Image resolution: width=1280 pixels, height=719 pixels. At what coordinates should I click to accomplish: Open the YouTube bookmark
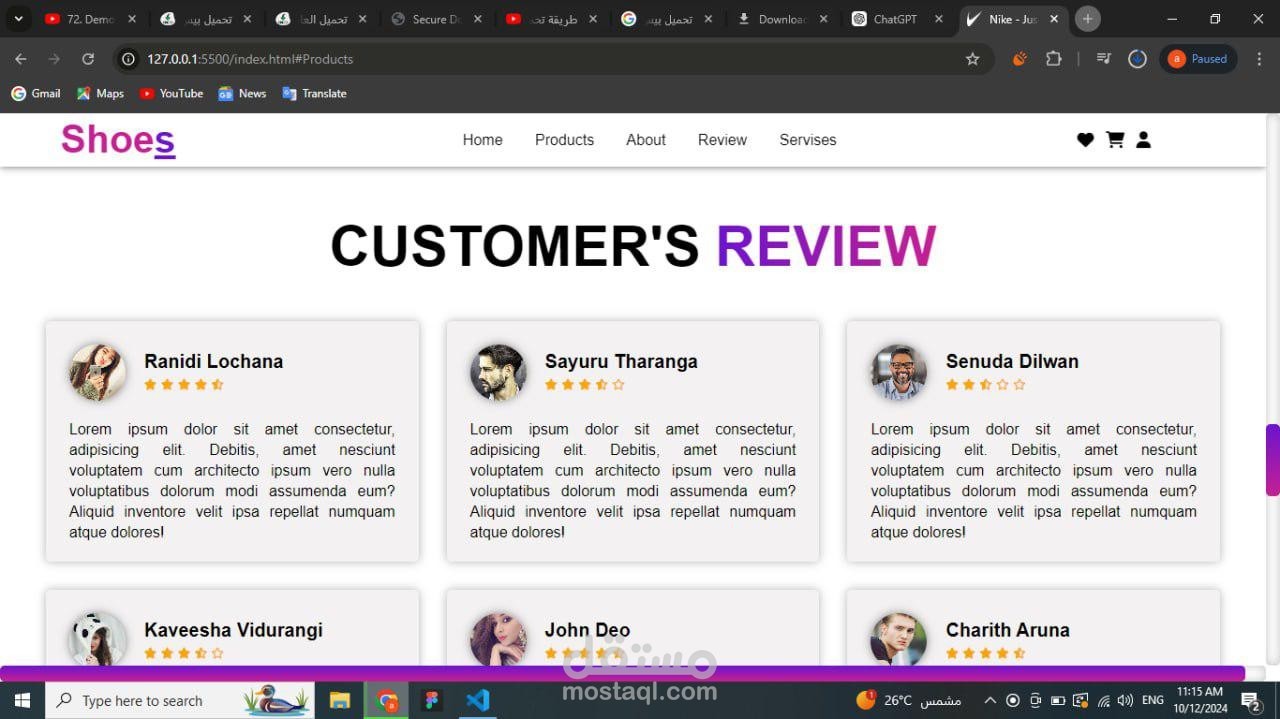point(171,93)
